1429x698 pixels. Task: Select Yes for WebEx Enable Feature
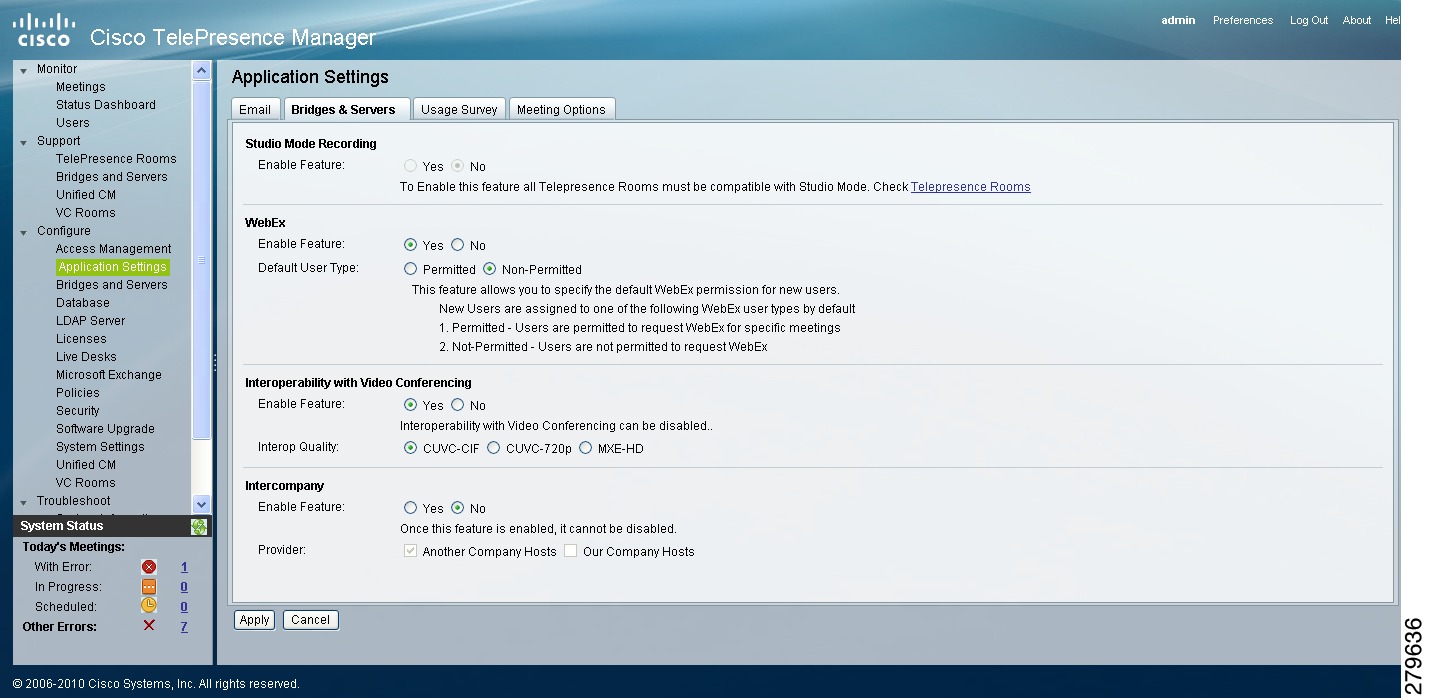(411, 244)
